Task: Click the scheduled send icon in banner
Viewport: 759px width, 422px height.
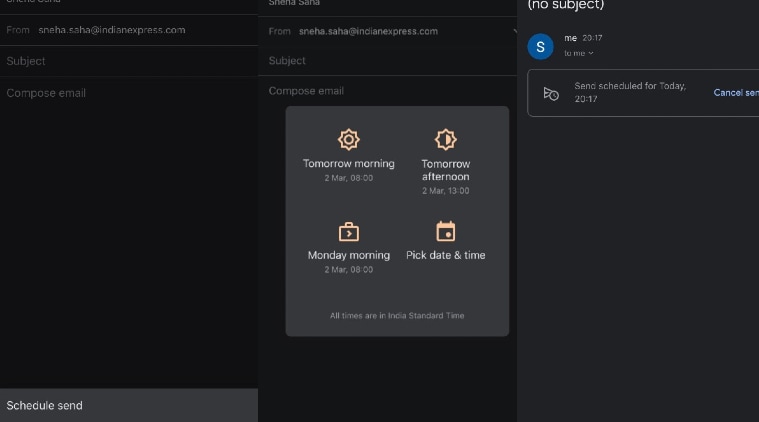Action: point(550,93)
